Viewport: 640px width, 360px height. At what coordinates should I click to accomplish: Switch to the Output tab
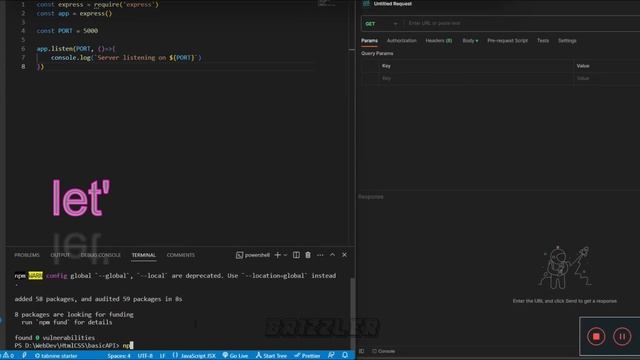click(60, 255)
